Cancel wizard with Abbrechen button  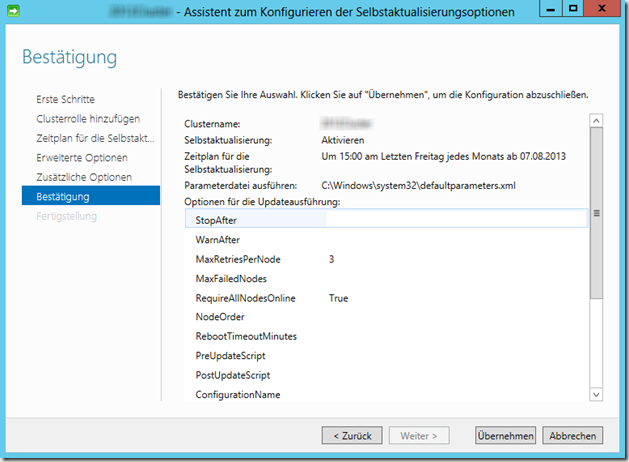click(x=572, y=436)
